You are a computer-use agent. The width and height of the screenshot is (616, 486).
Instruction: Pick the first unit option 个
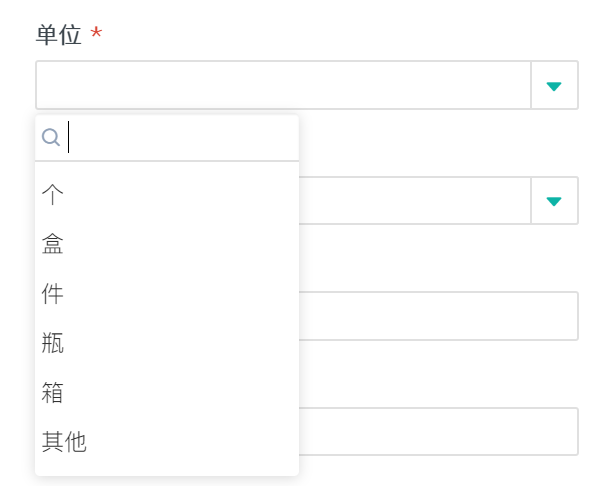point(54,194)
